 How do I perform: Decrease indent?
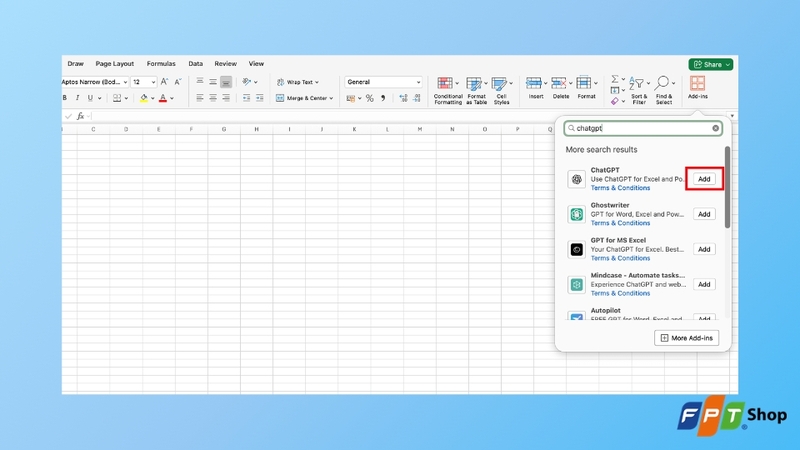click(246, 98)
